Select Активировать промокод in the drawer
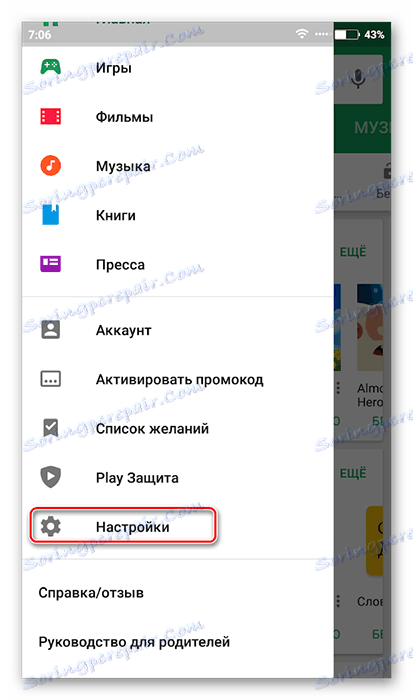This screenshot has width=413, height=700. pyautogui.click(x=178, y=379)
